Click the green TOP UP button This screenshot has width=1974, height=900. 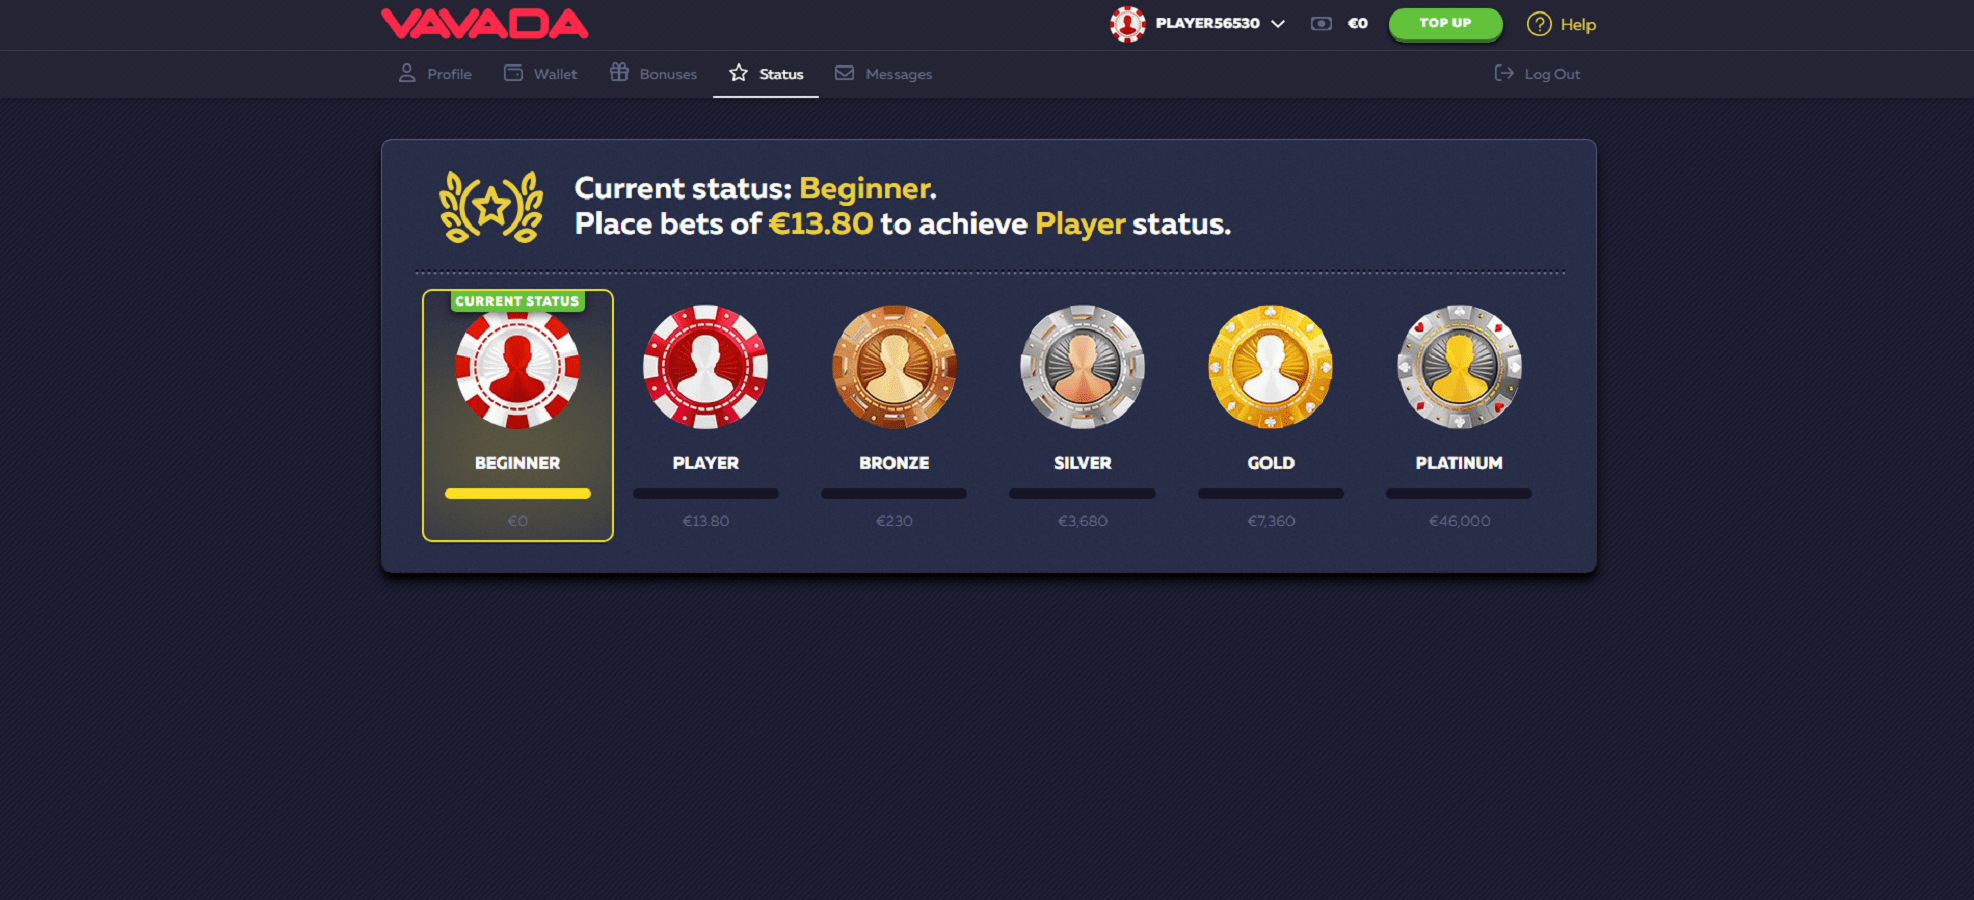click(1445, 24)
